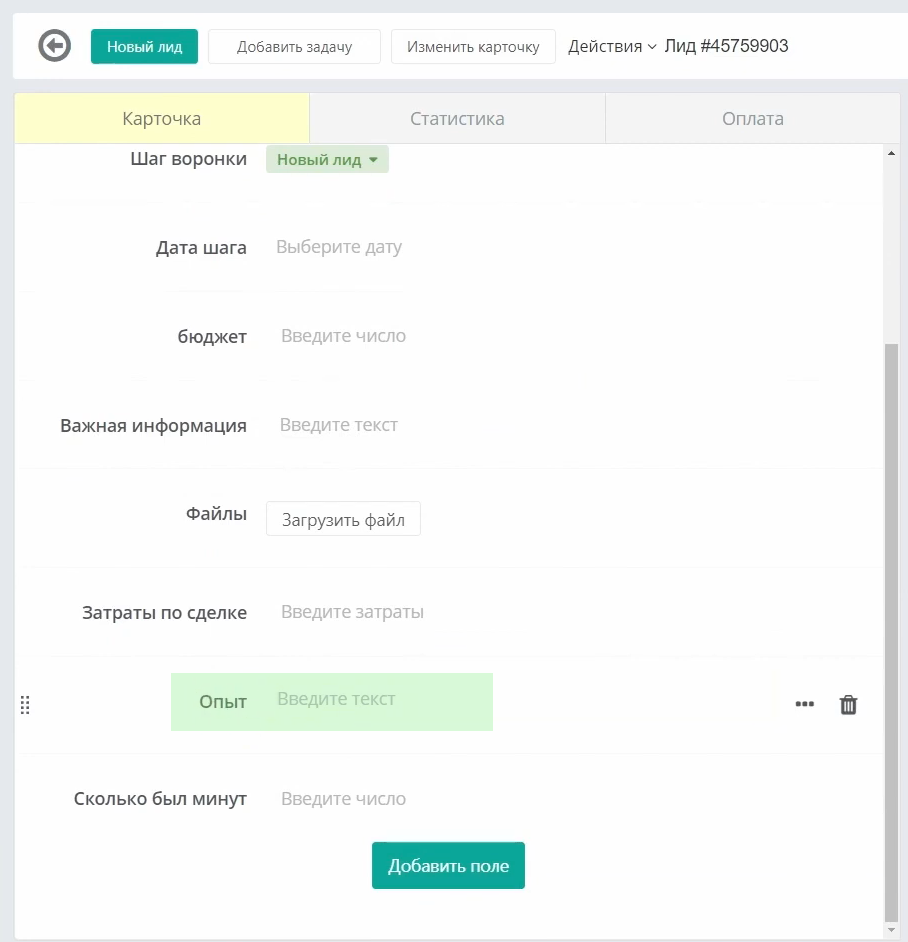Click the Сколько был минут input field

(x=343, y=799)
